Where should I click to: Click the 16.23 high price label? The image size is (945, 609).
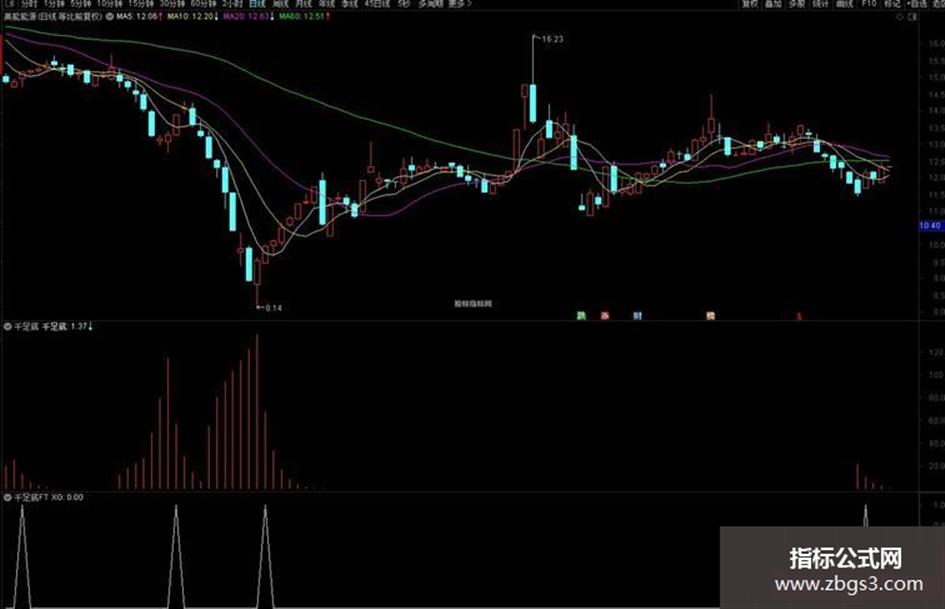[552, 39]
